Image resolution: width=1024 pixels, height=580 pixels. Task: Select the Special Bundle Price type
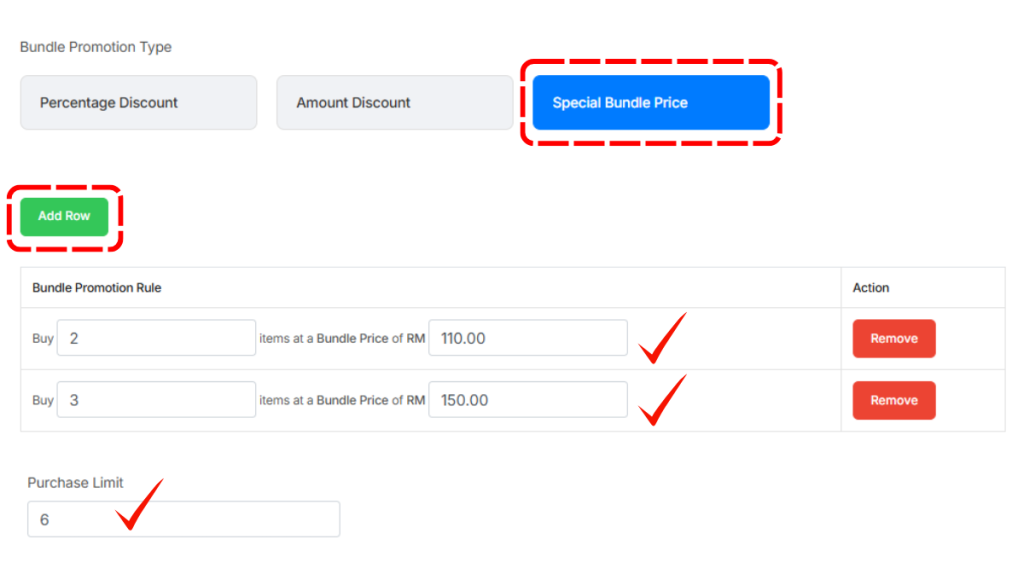point(650,103)
